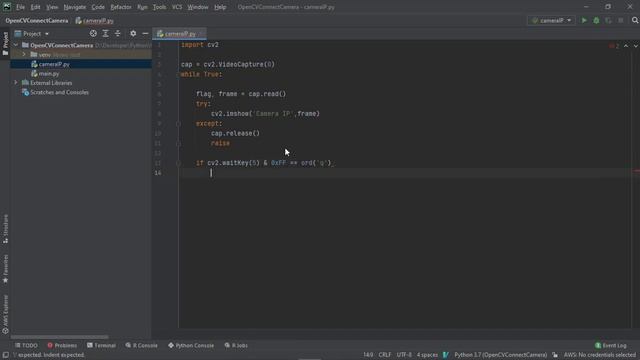Go to next highlighted error arrow

click(x=636, y=46)
